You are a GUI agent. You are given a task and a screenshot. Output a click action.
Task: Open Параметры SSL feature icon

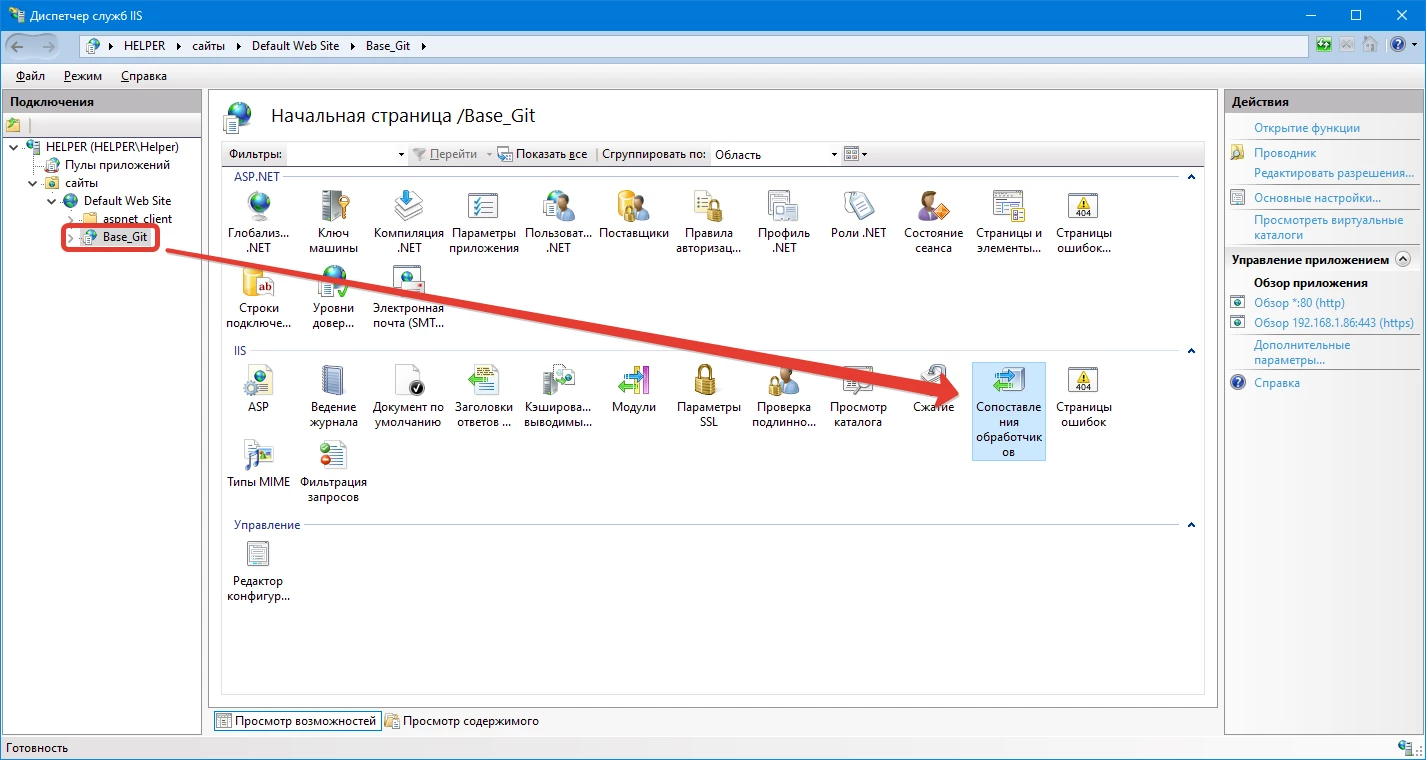(709, 396)
